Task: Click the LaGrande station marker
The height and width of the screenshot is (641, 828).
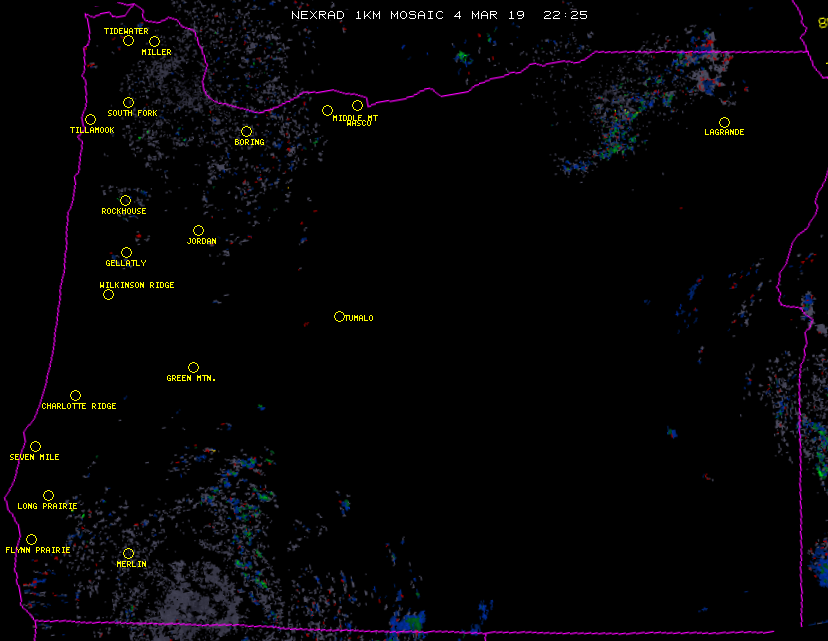Action: click(x=724, y=123)
